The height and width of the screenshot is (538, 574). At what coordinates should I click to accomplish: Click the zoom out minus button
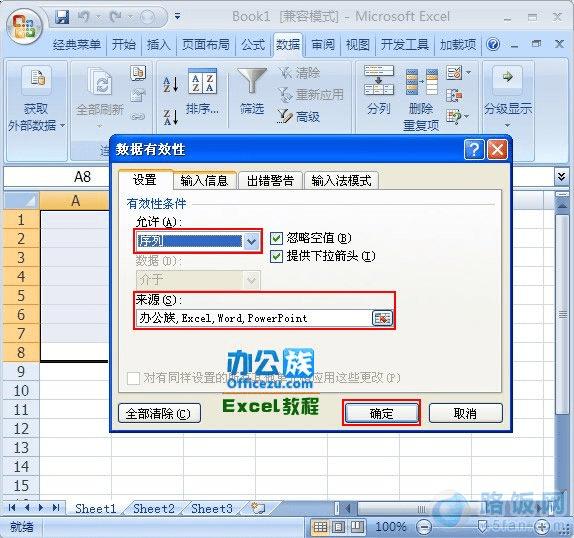[424, 527]
